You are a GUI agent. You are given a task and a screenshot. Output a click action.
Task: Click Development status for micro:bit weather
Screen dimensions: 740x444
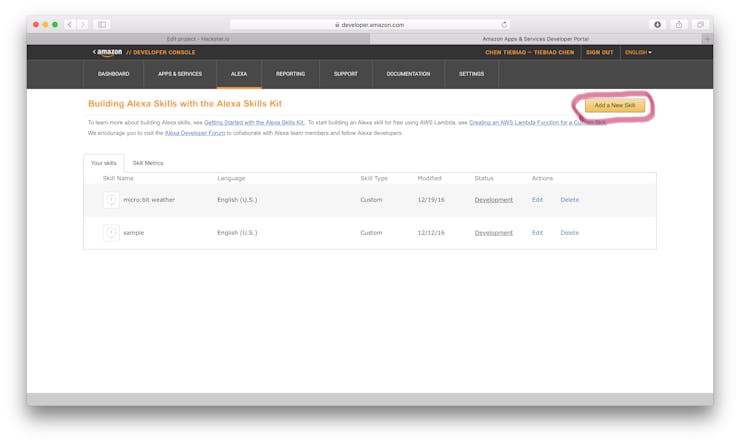[x=493, y=200]
